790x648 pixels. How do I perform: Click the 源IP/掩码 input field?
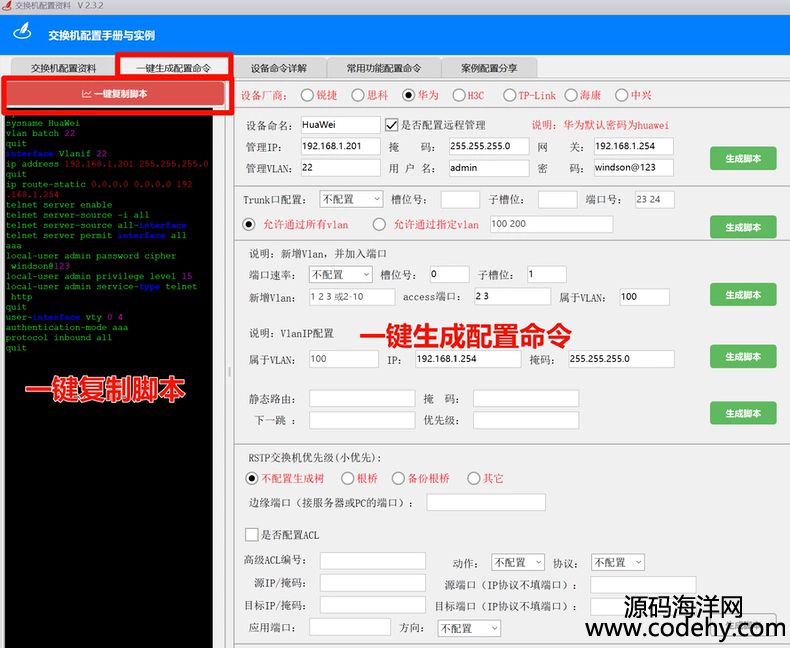[x=373, y=583]
